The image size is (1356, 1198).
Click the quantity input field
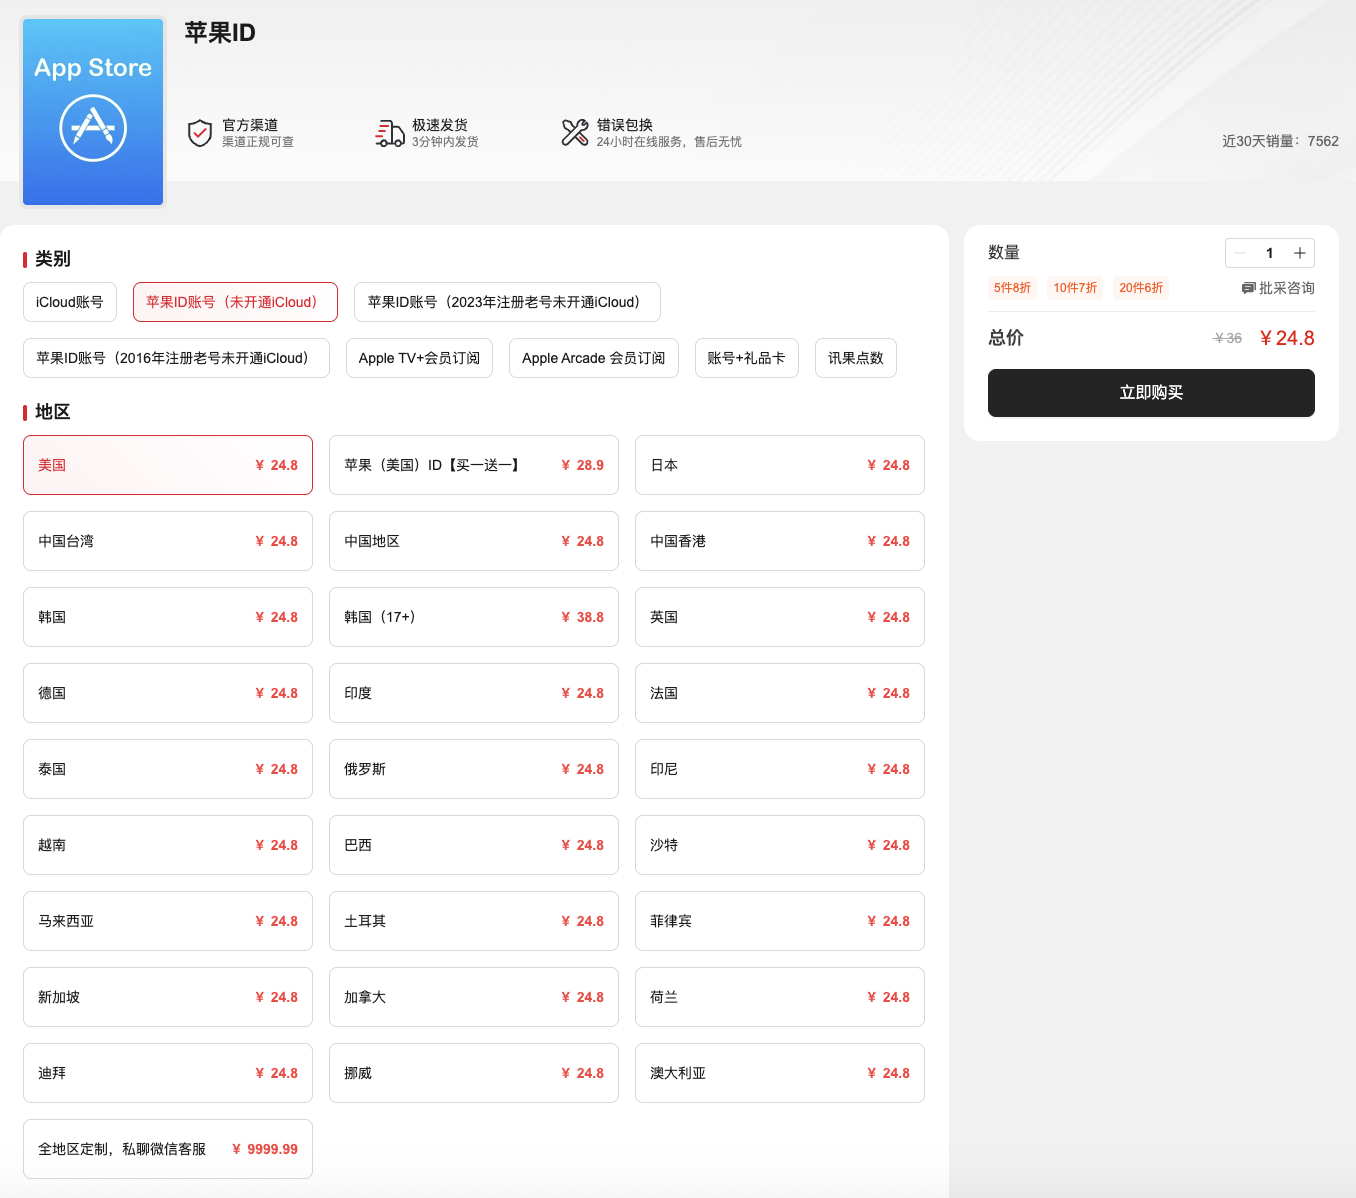(x=1269, y=253)
